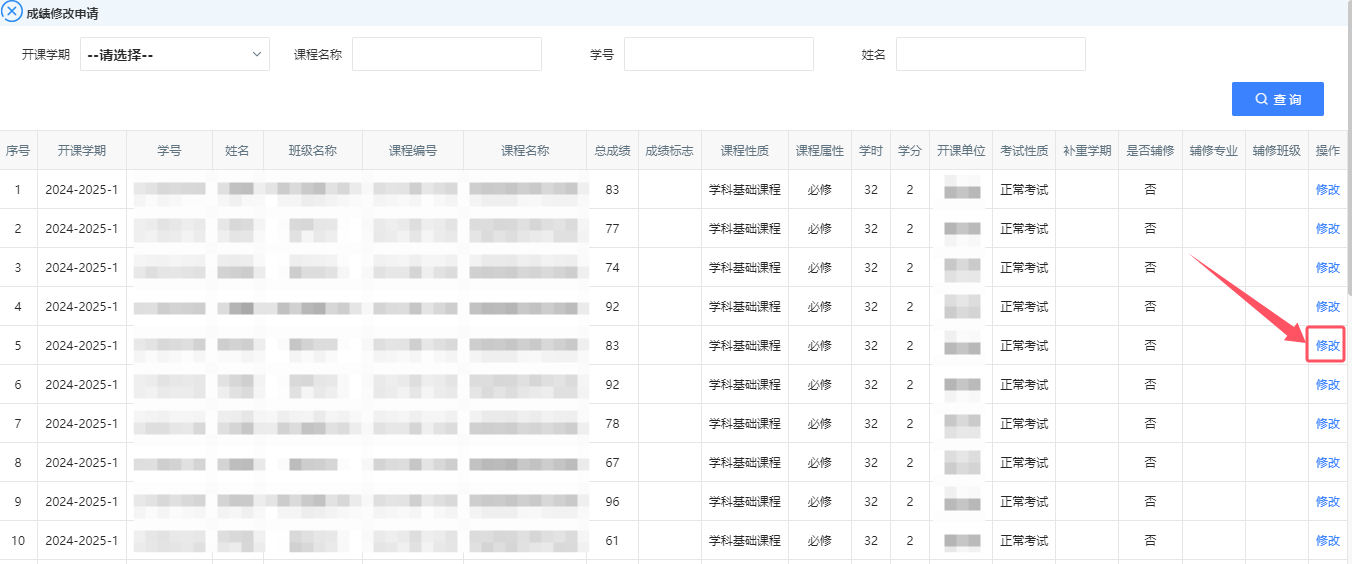Click the 总成绩 column header
Screen dimensions: 1352x564
[612, 151]
